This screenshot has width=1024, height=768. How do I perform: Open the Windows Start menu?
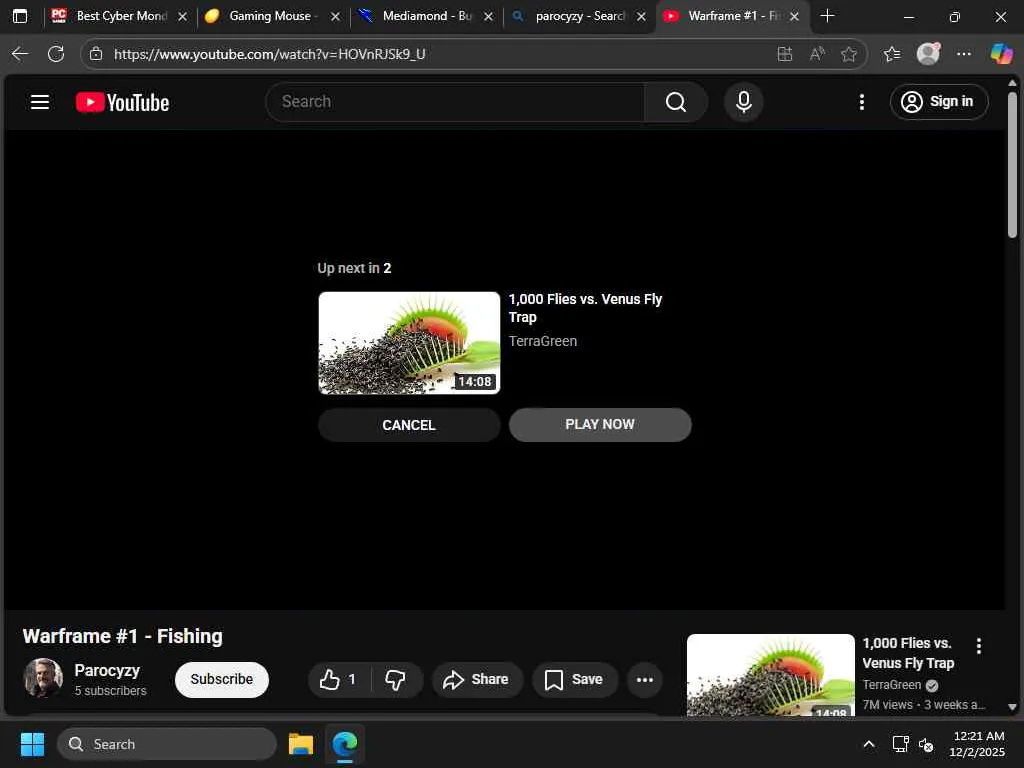[x=32, y=744]
